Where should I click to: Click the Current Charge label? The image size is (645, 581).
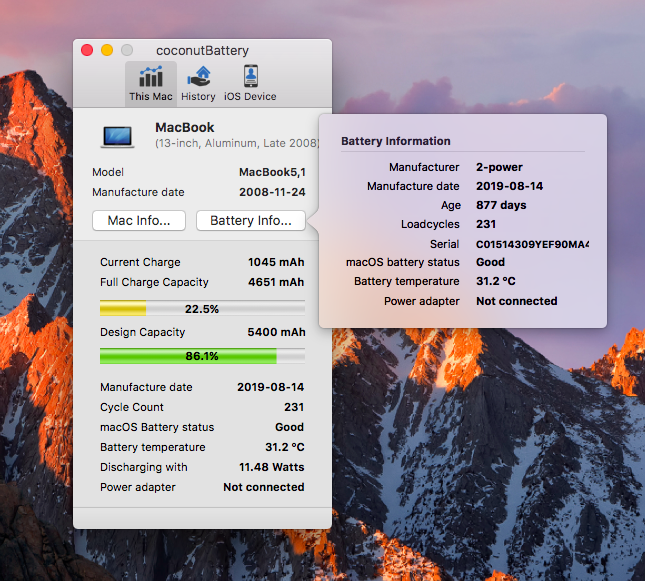140,263
